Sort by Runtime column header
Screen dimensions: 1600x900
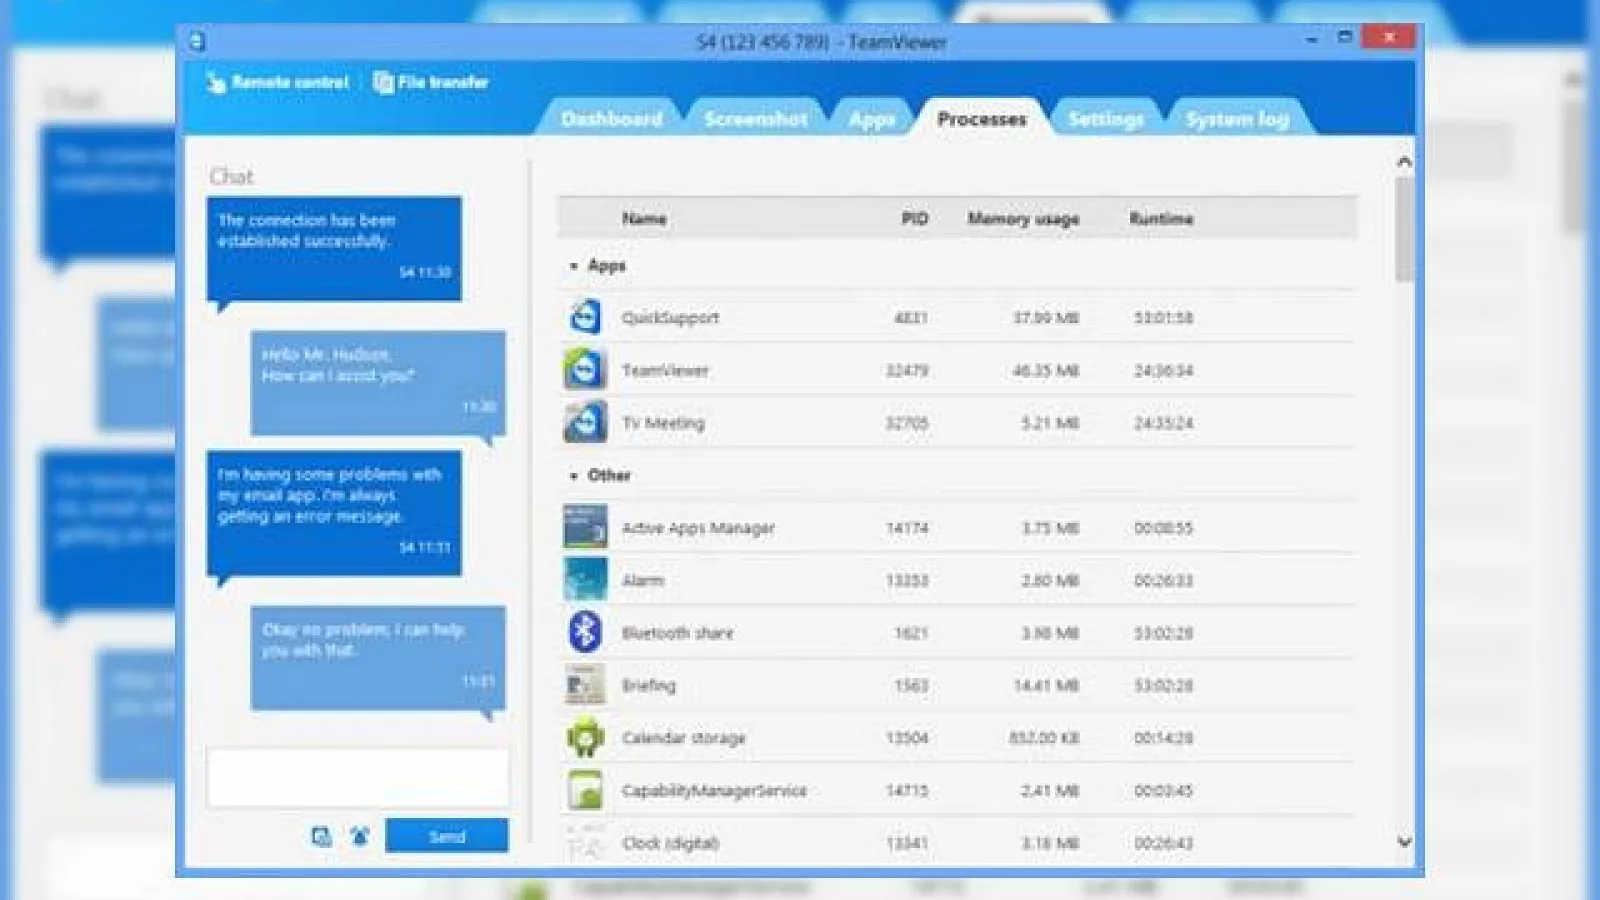click(1161, 218)
